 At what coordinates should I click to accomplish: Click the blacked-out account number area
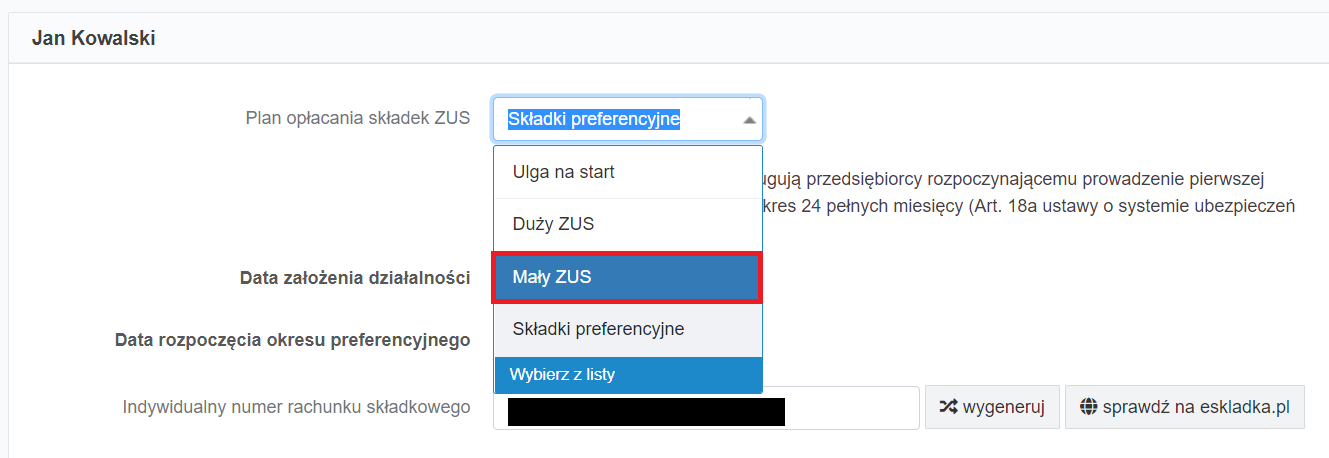tap(645, 411)
